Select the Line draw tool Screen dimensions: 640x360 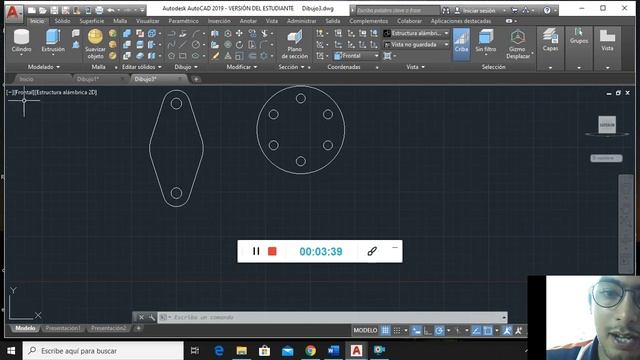(x=183, y=44)
